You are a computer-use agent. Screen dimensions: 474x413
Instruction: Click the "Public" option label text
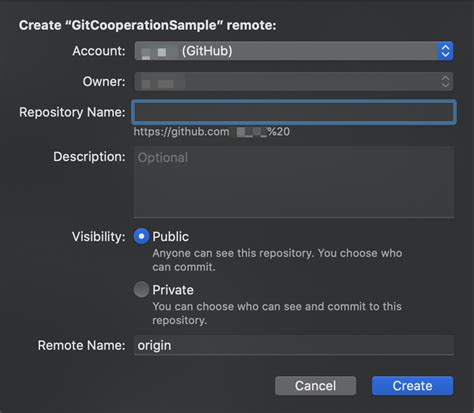[170, 237]
